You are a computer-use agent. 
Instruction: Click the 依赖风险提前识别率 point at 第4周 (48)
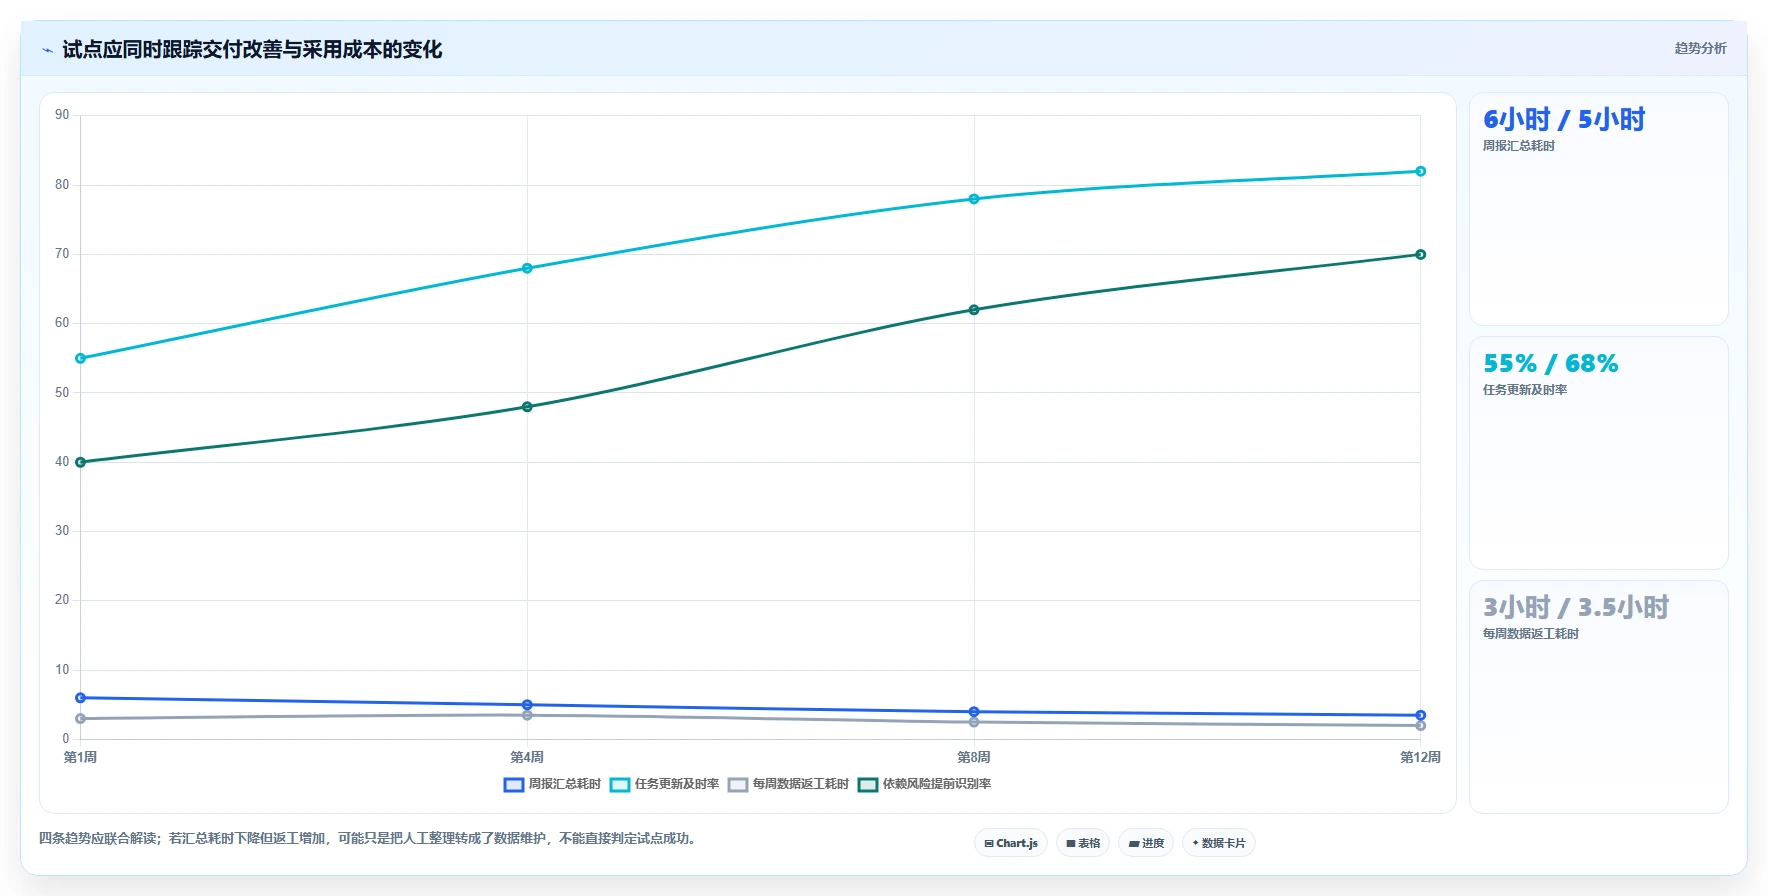527,407
